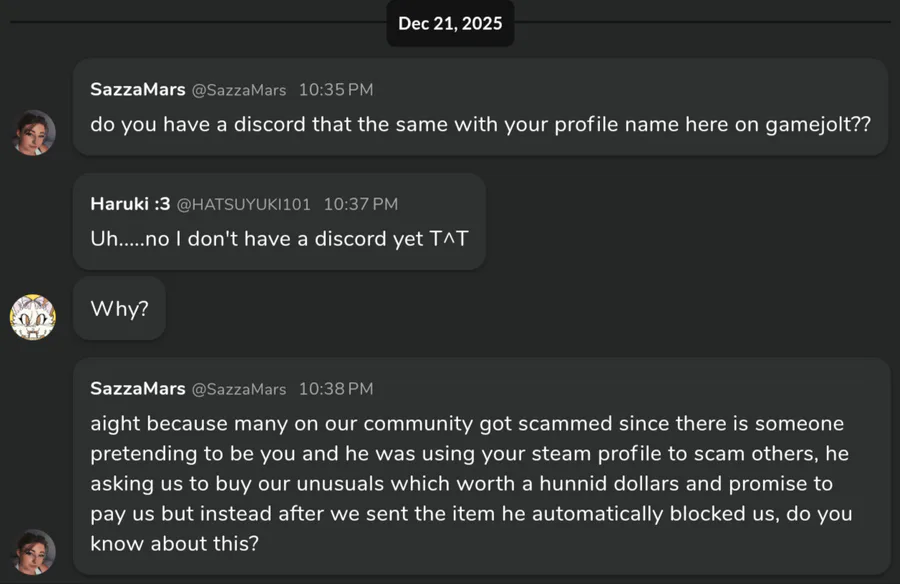
Task: Click SazzaMars avatar beside the discord question
Action: tap(33, 132)
